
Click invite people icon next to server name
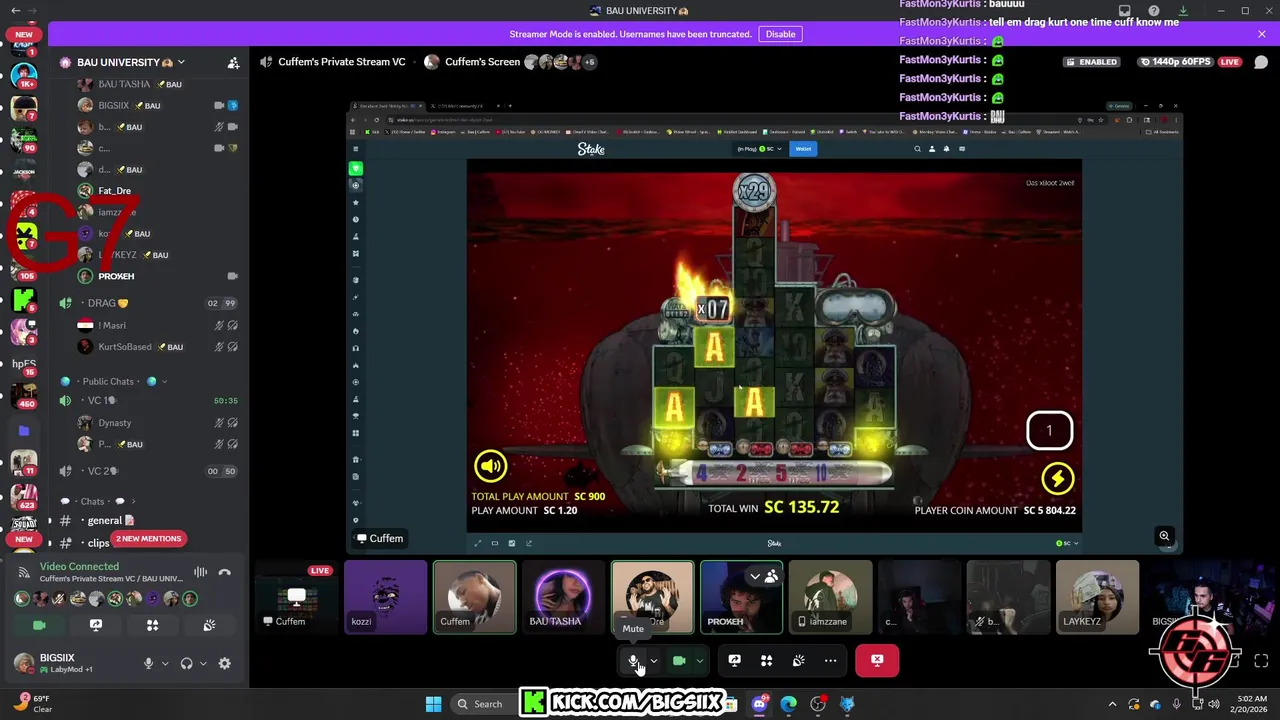(233, 62)
